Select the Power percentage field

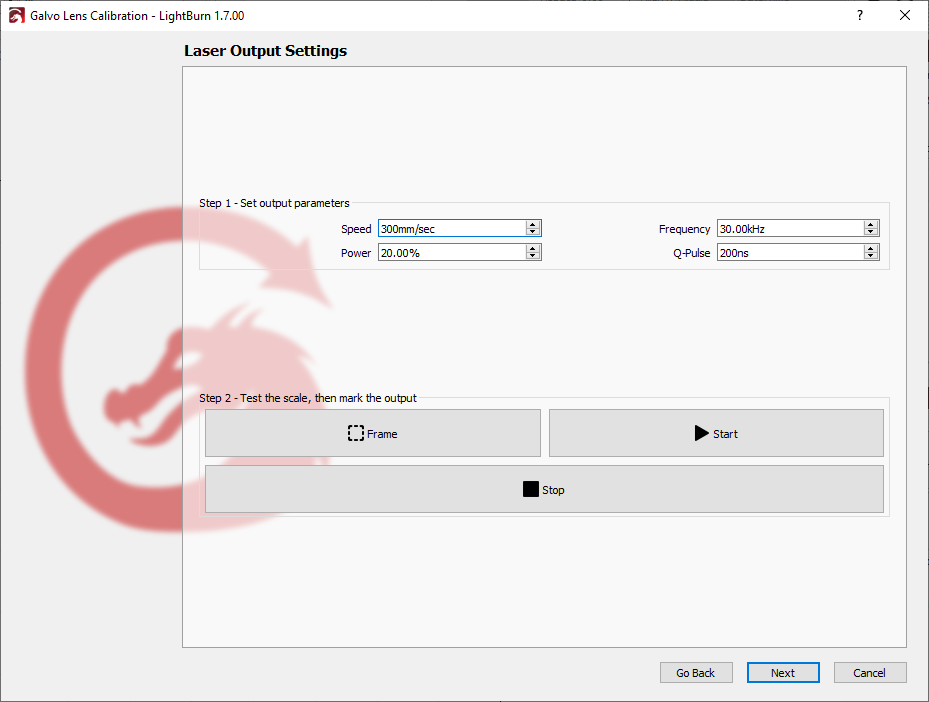451,253
